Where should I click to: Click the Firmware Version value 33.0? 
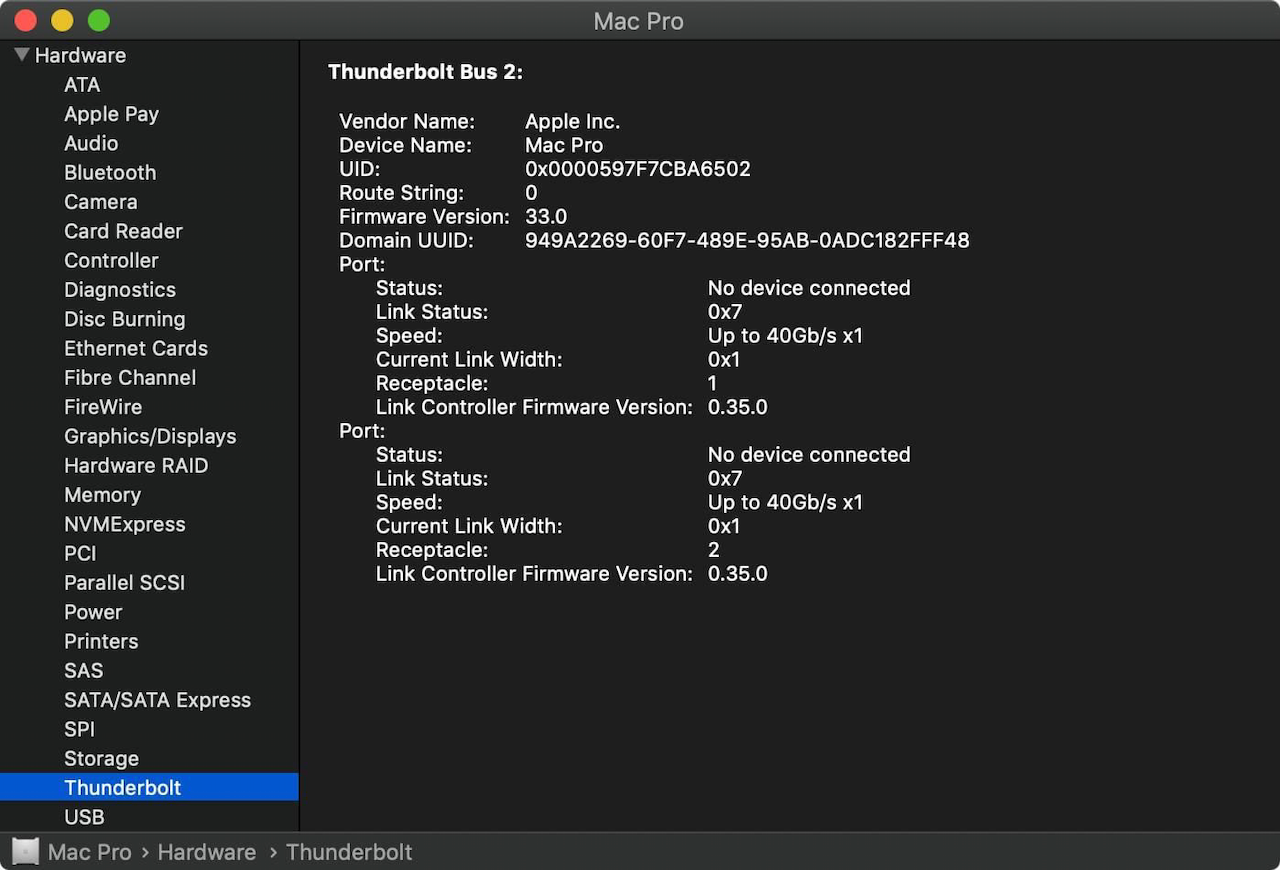[546, 216]
